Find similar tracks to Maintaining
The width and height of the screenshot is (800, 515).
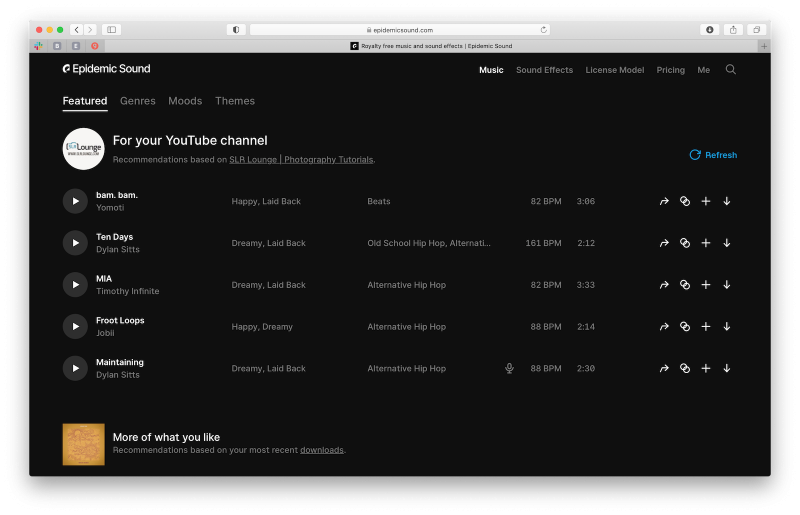click(x=685, y=369)
